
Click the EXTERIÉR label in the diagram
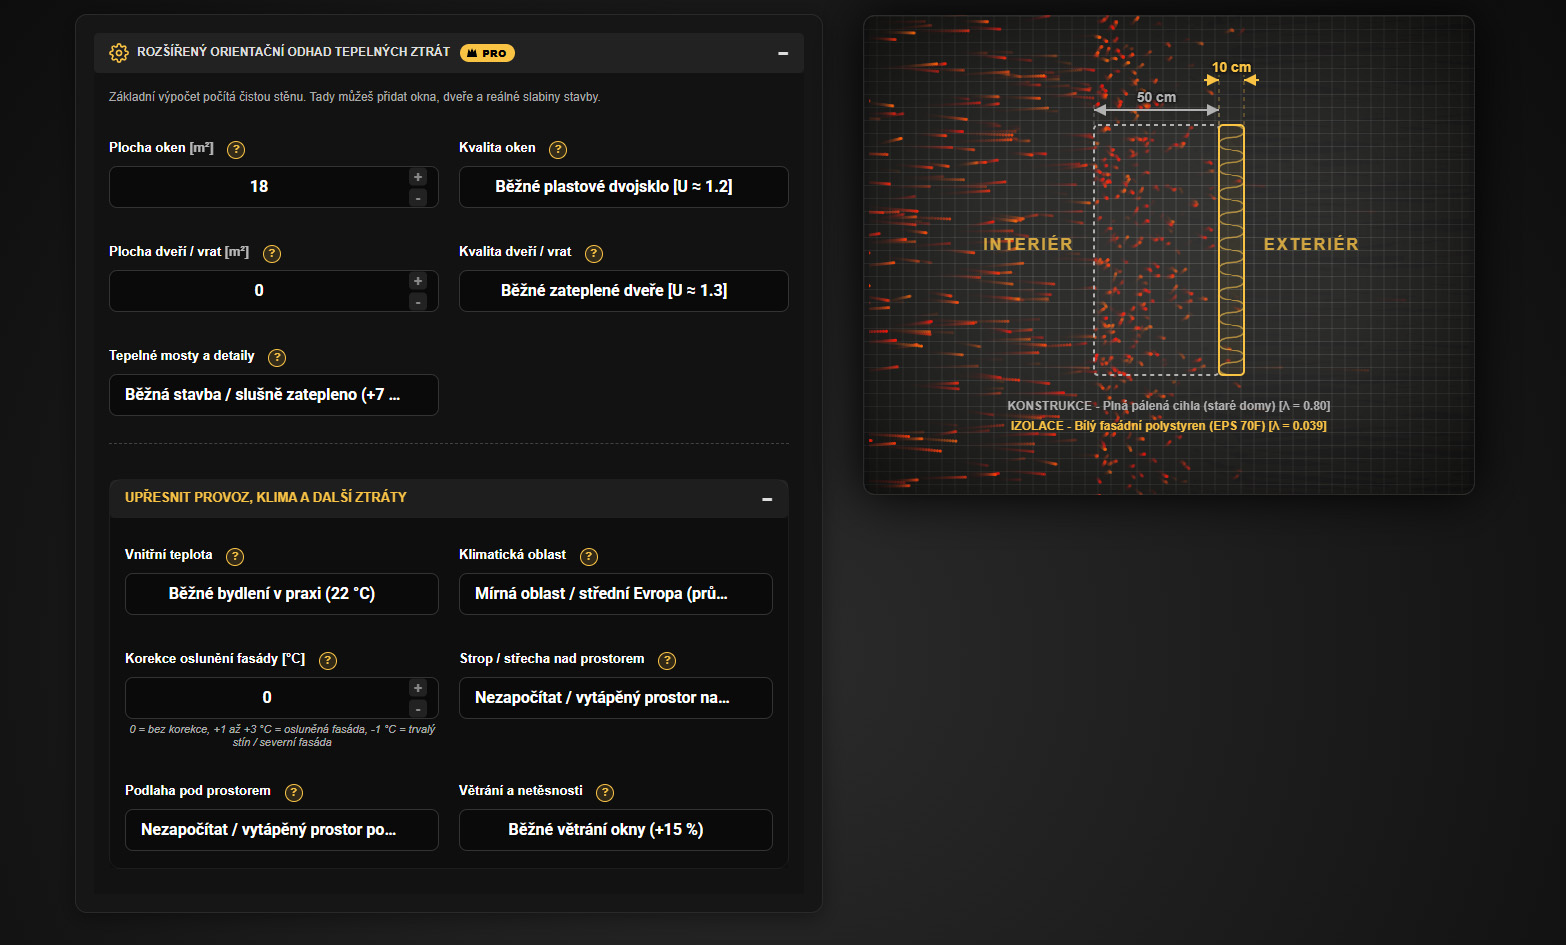click(1311, 244)
